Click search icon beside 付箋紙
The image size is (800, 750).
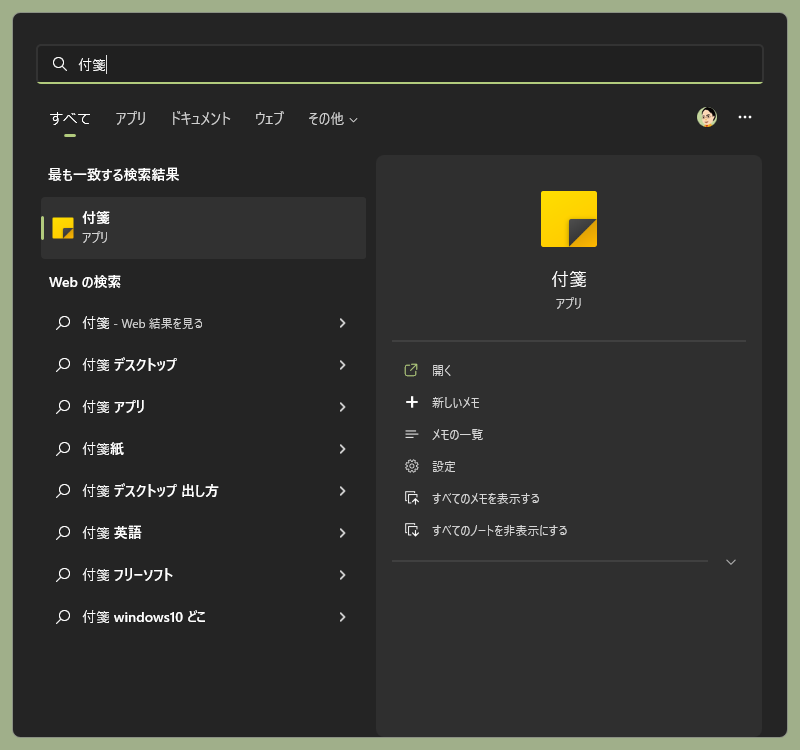(63, 449)
